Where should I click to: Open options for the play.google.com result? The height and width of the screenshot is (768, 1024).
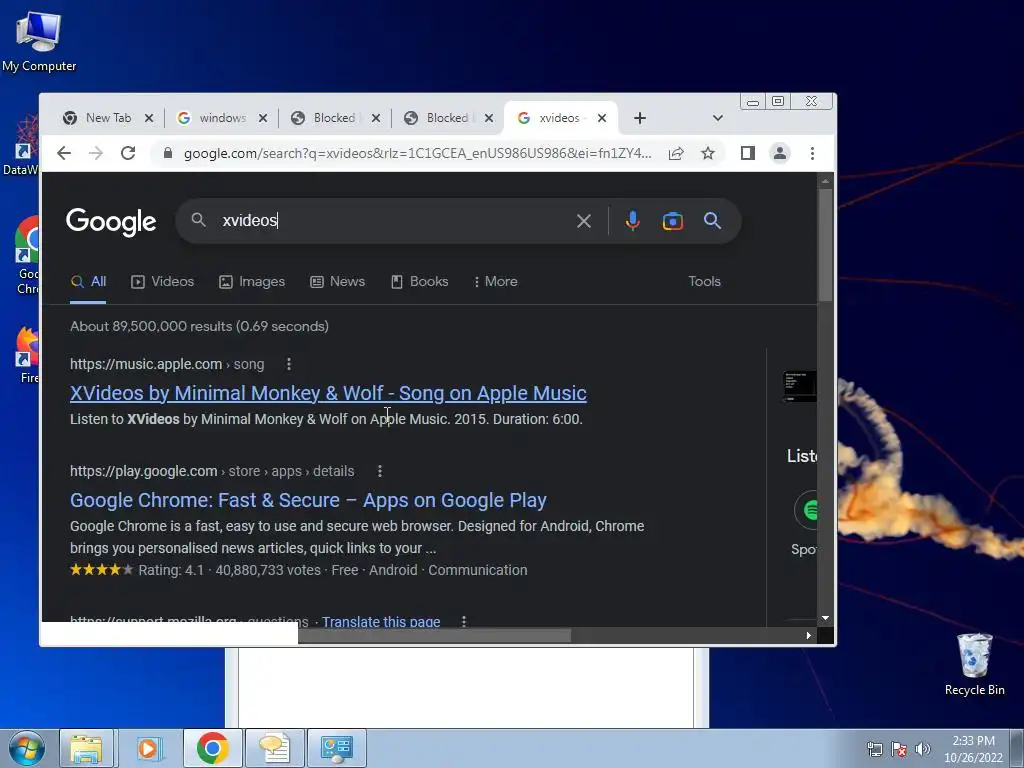[380, 471]
